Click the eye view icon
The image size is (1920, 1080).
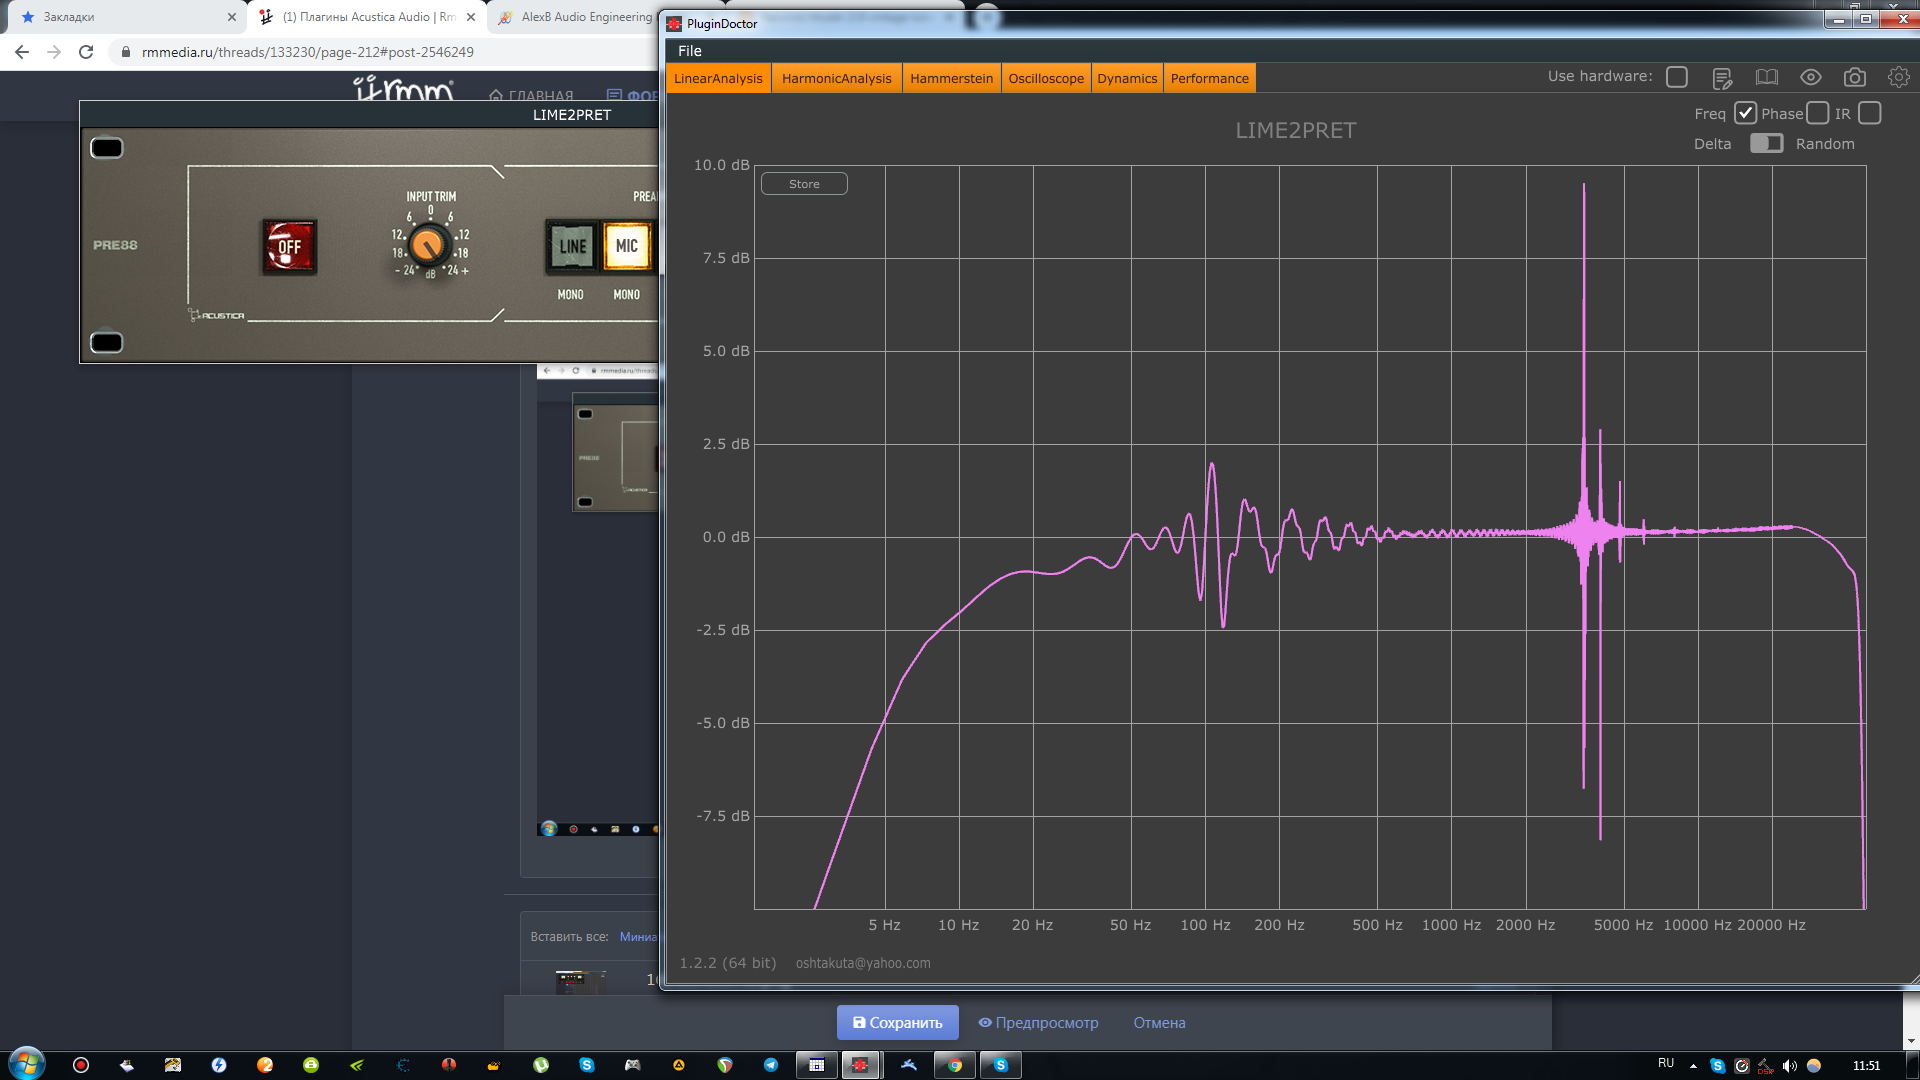coord(1811,77)
